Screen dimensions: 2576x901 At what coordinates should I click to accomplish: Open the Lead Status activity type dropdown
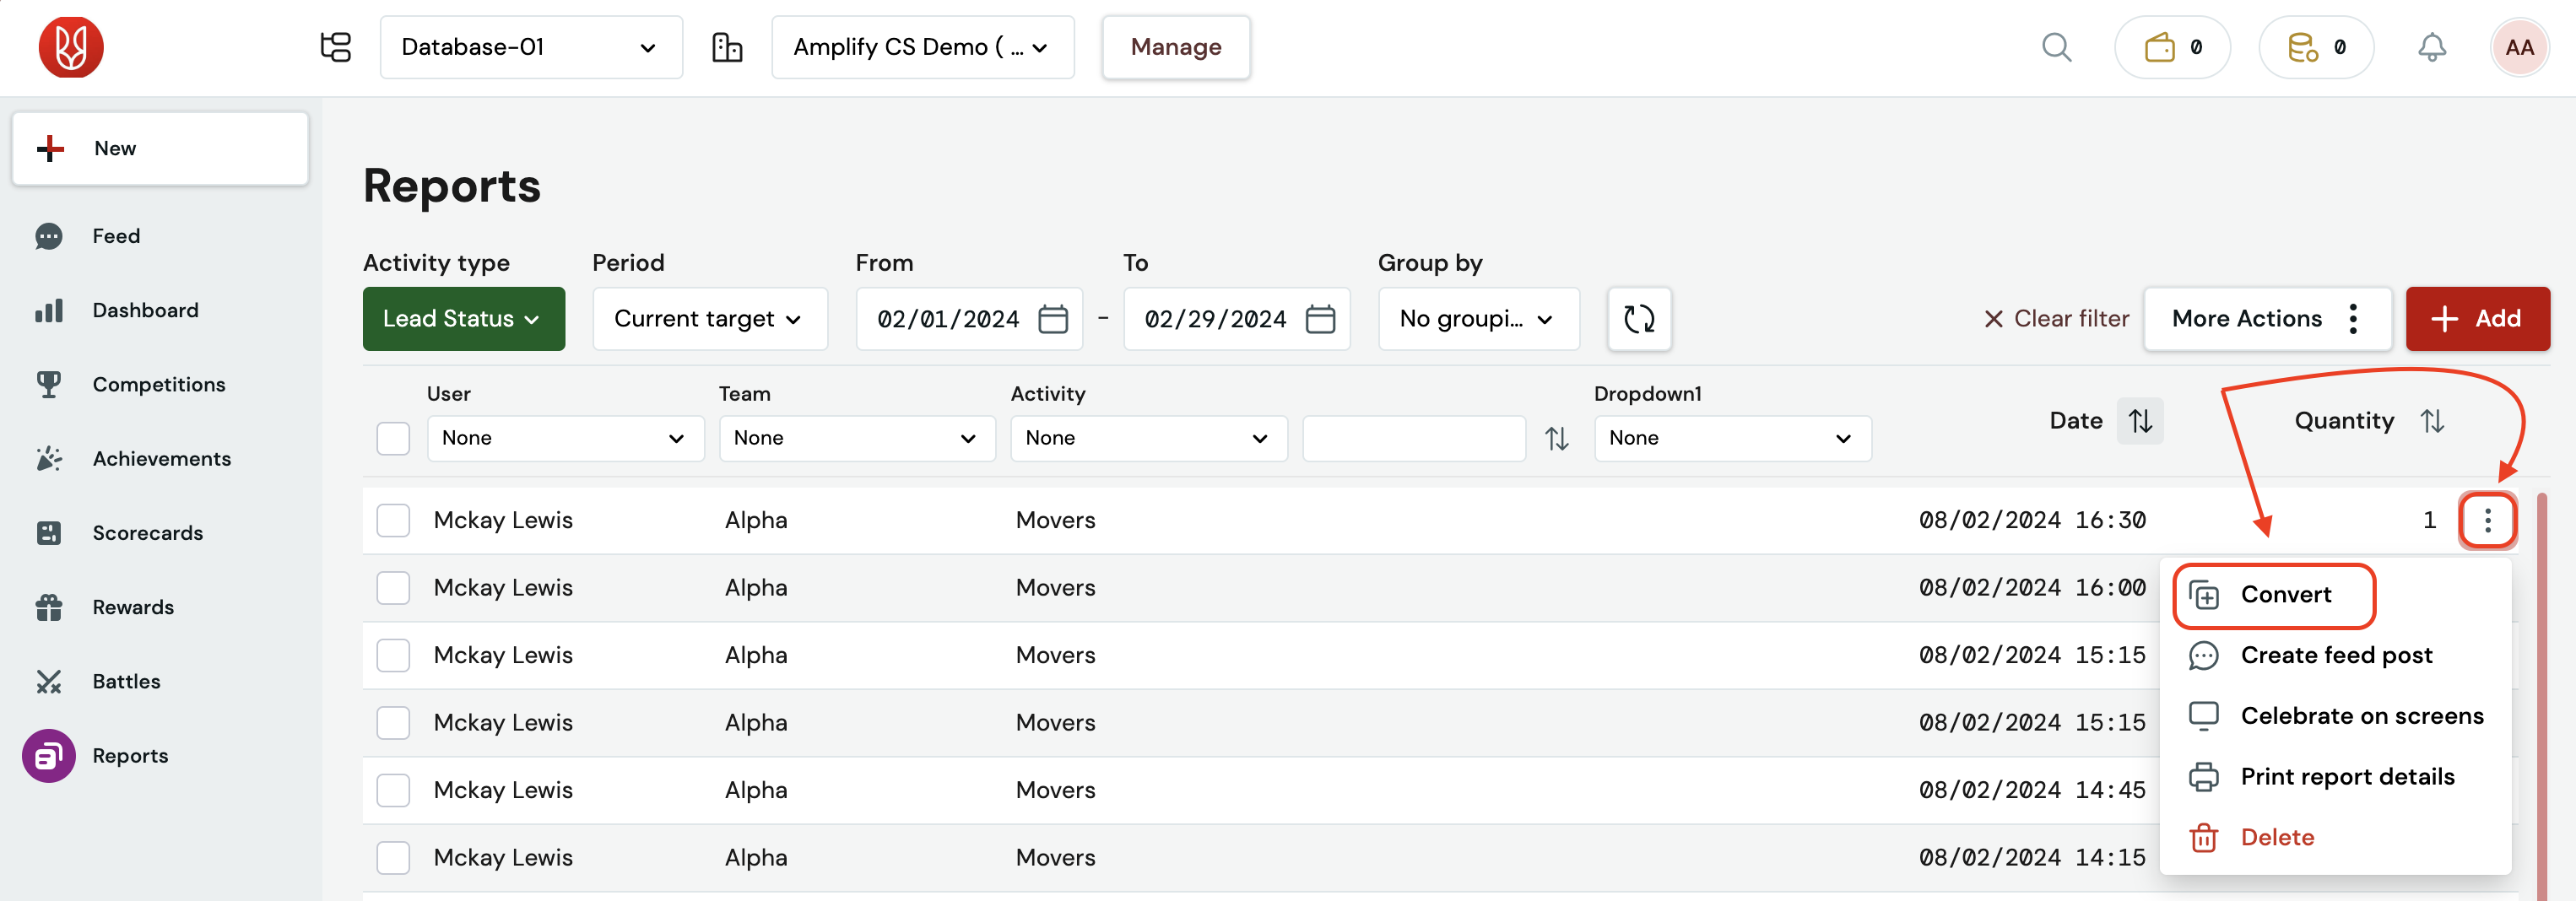463,319
